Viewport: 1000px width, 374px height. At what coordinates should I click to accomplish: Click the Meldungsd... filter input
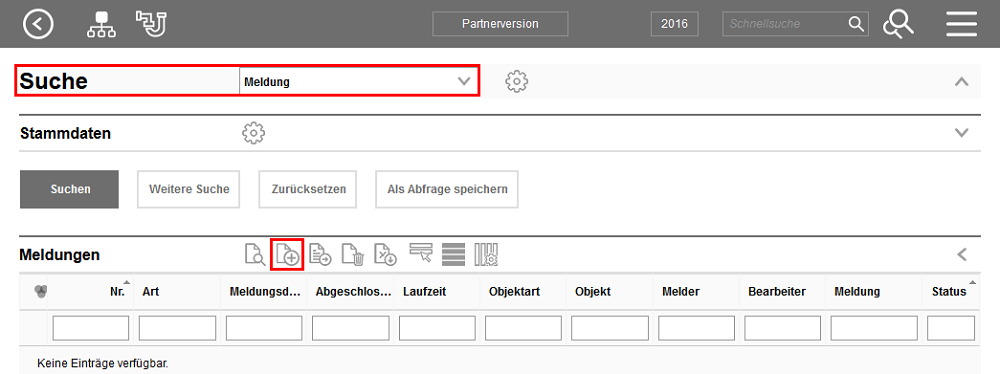pyautogui.click(x=264, y=328)
